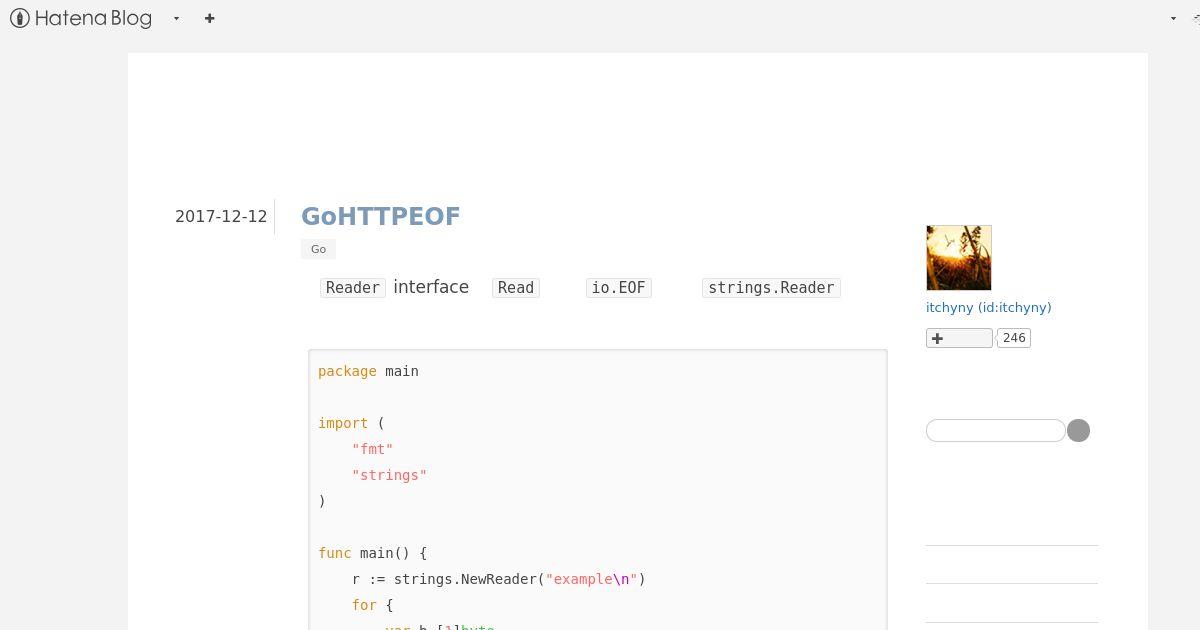This screenshot has height=630, width=1200.
Task: Click the round gray search button
Action: click(1078, 430)
